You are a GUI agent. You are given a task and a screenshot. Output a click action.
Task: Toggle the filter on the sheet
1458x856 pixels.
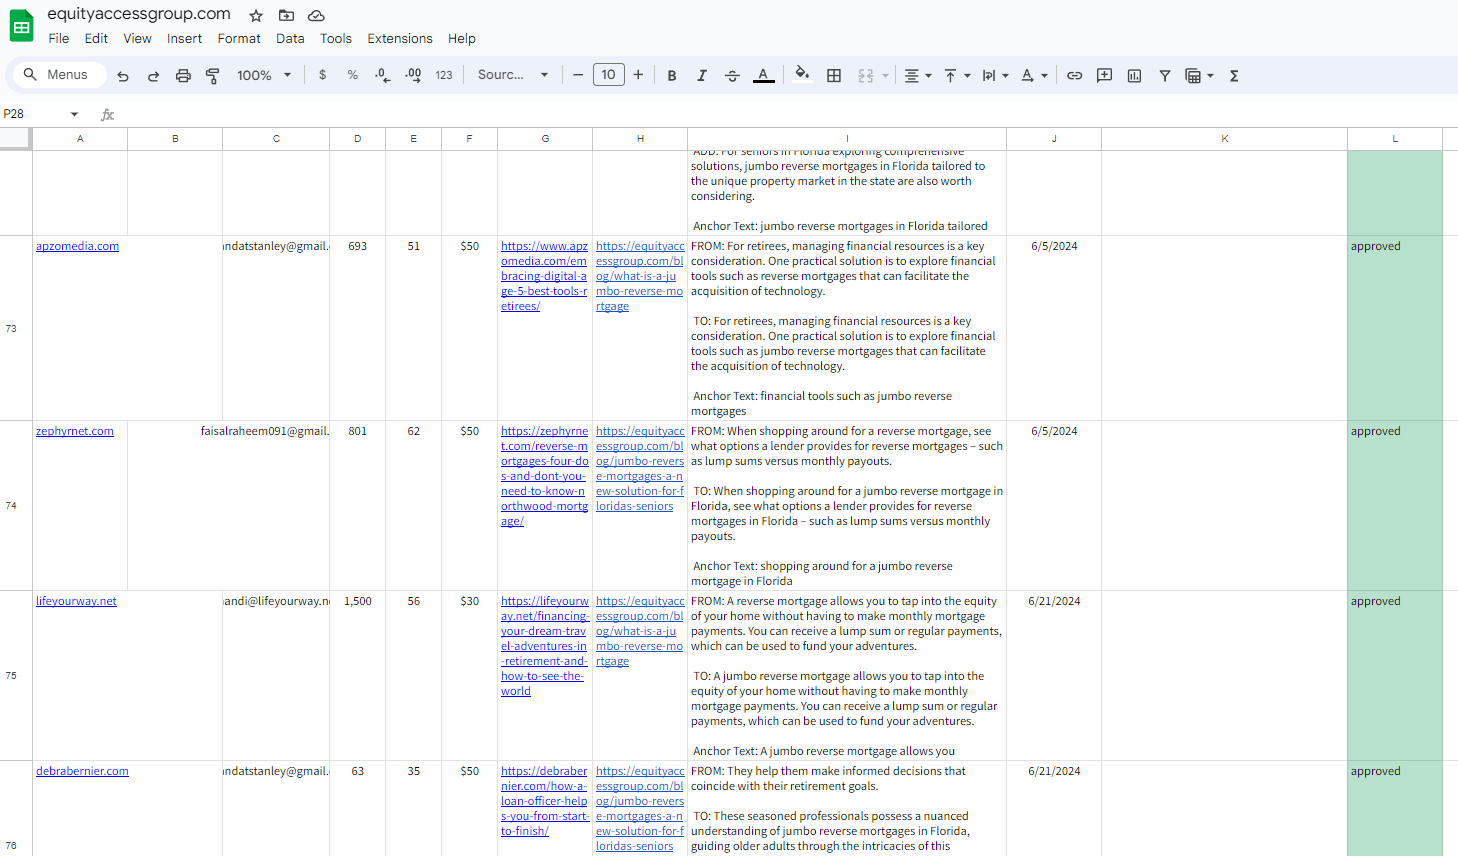click(1165, 75)
